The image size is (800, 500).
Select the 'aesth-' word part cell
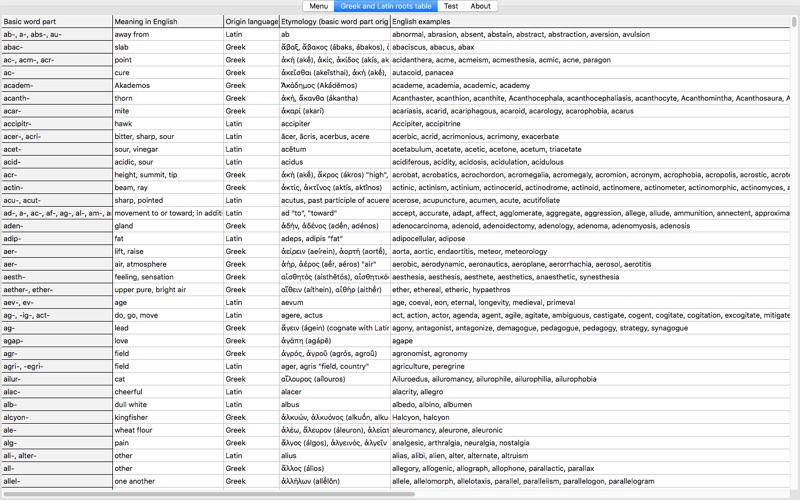(x=56, y=277)
